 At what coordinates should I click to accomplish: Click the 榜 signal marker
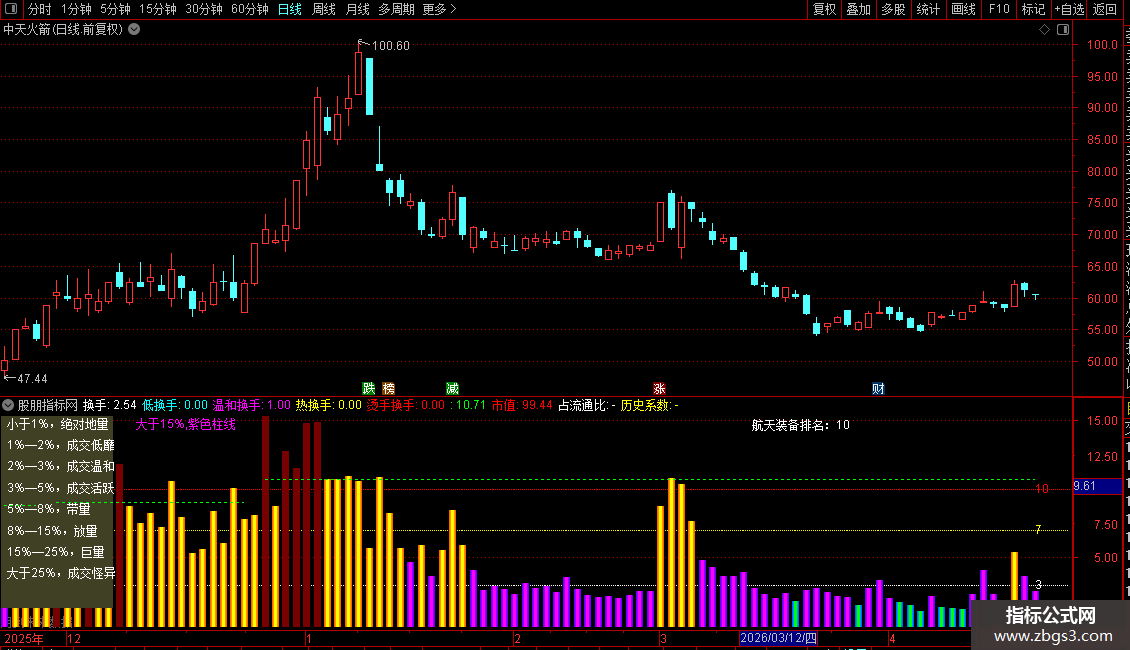tap(388, 388)
